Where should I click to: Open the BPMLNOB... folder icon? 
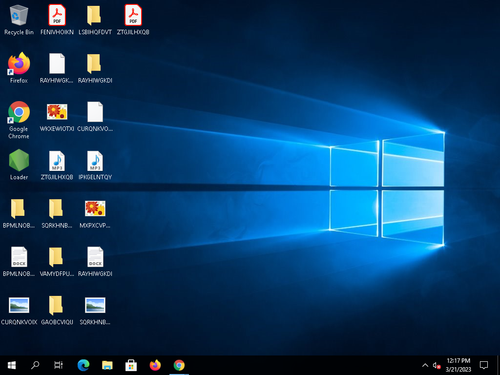(19, 209)
